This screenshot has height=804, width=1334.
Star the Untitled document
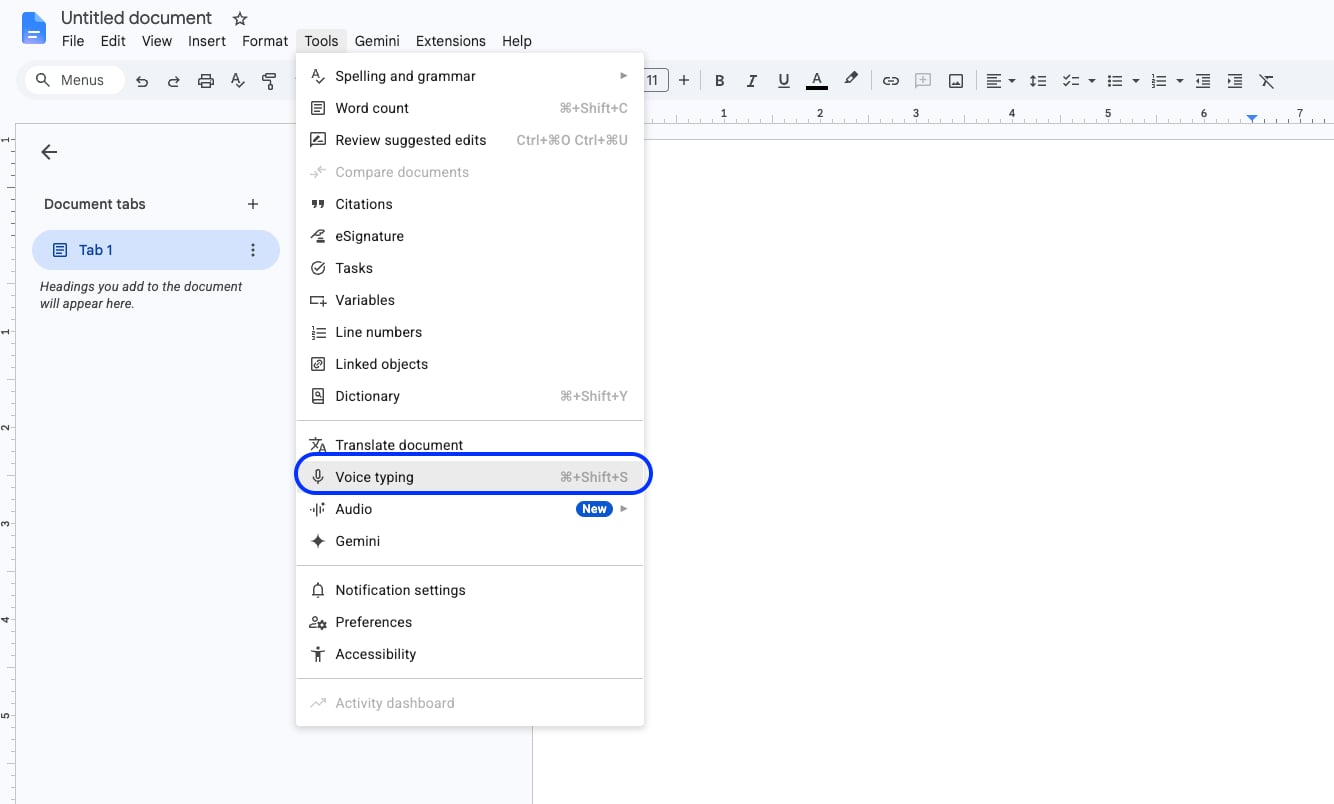(240, 19)
